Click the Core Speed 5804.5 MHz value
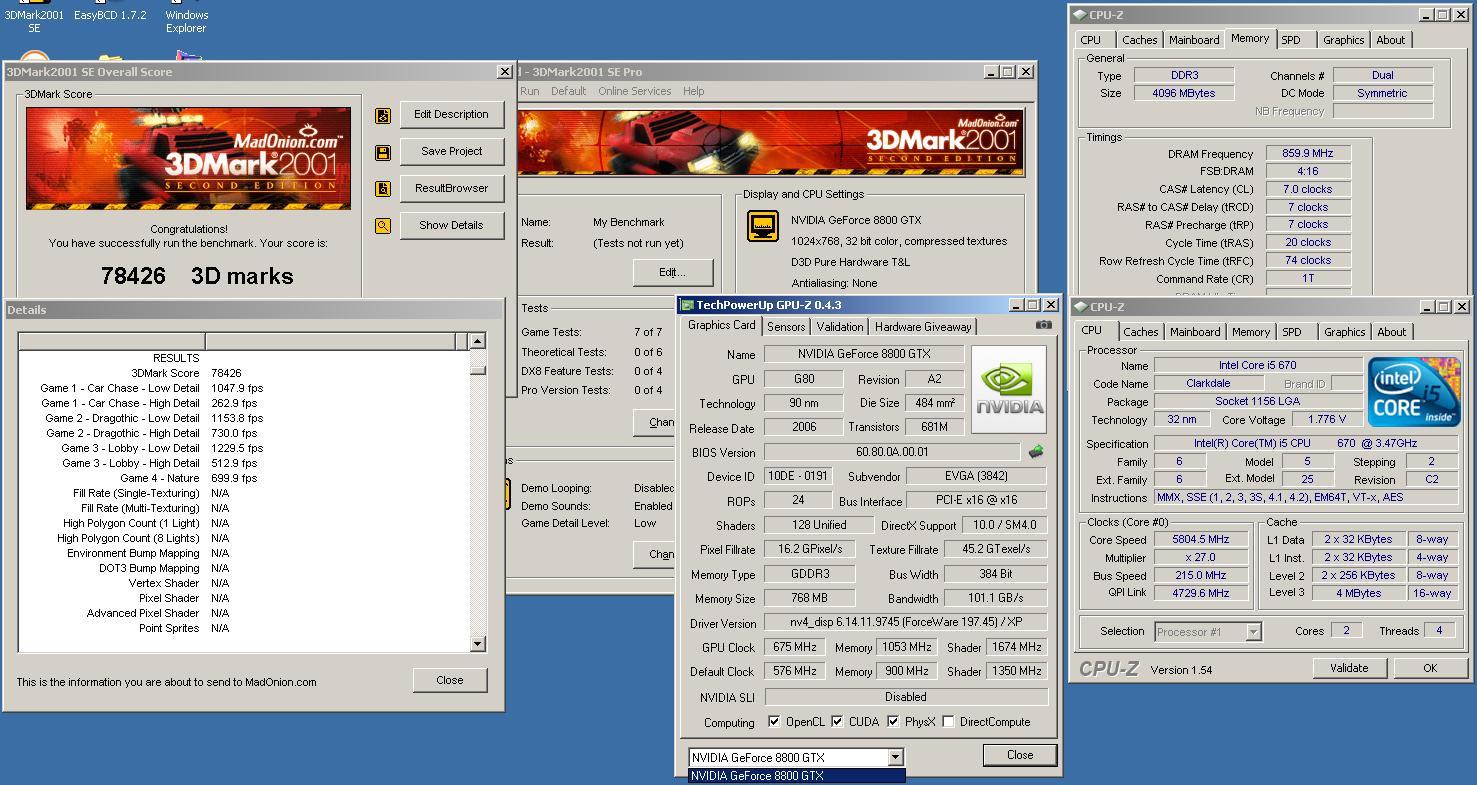 point(1200,539)
